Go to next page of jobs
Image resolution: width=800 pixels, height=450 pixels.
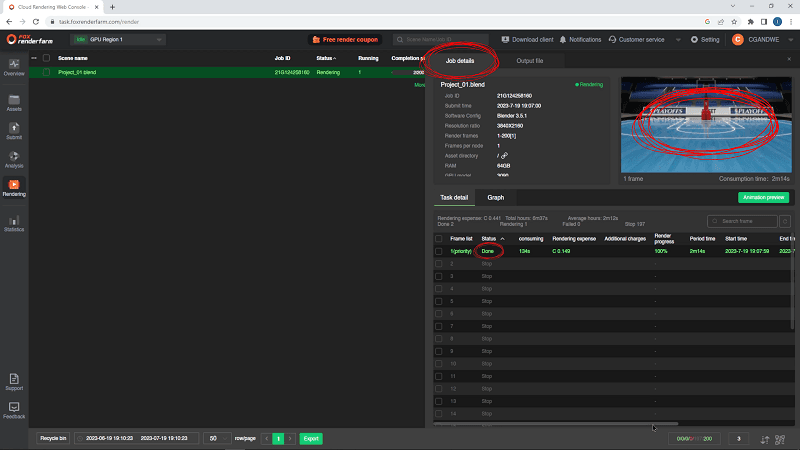(290, 438)
